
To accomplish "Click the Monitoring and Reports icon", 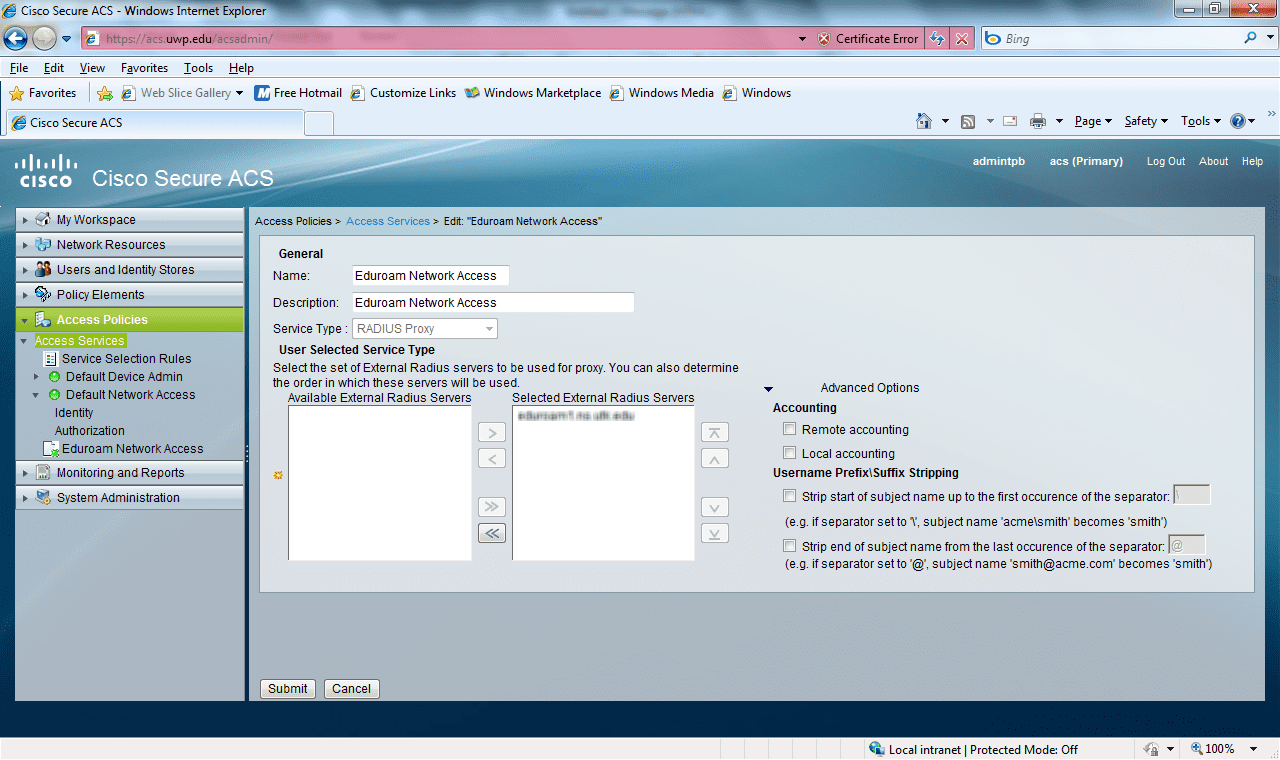I will [x=43, y=473].
